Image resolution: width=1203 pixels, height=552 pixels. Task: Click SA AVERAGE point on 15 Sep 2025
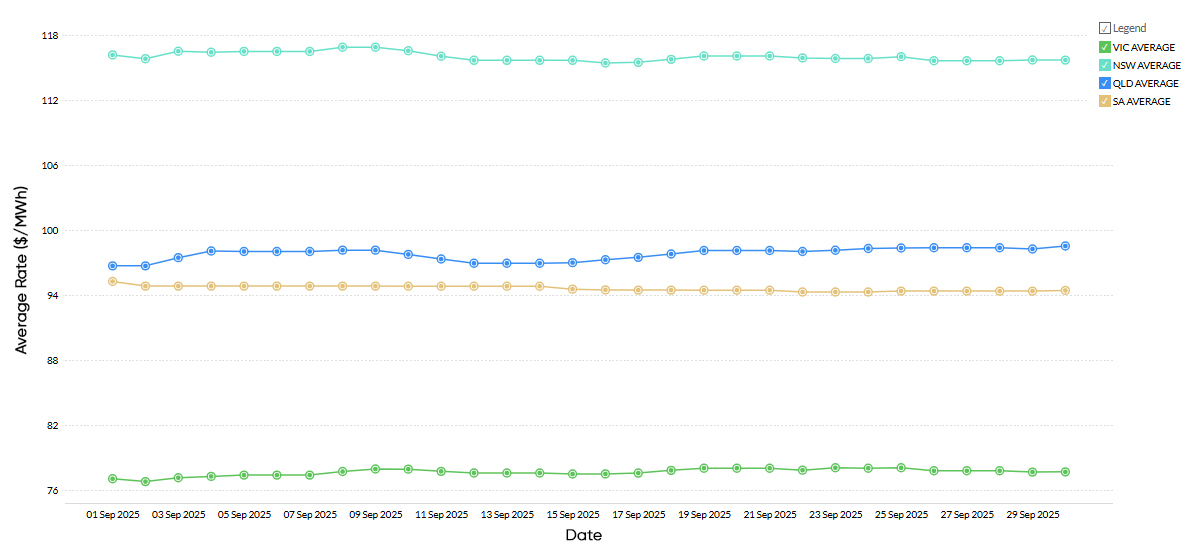(x=572, y=289)
